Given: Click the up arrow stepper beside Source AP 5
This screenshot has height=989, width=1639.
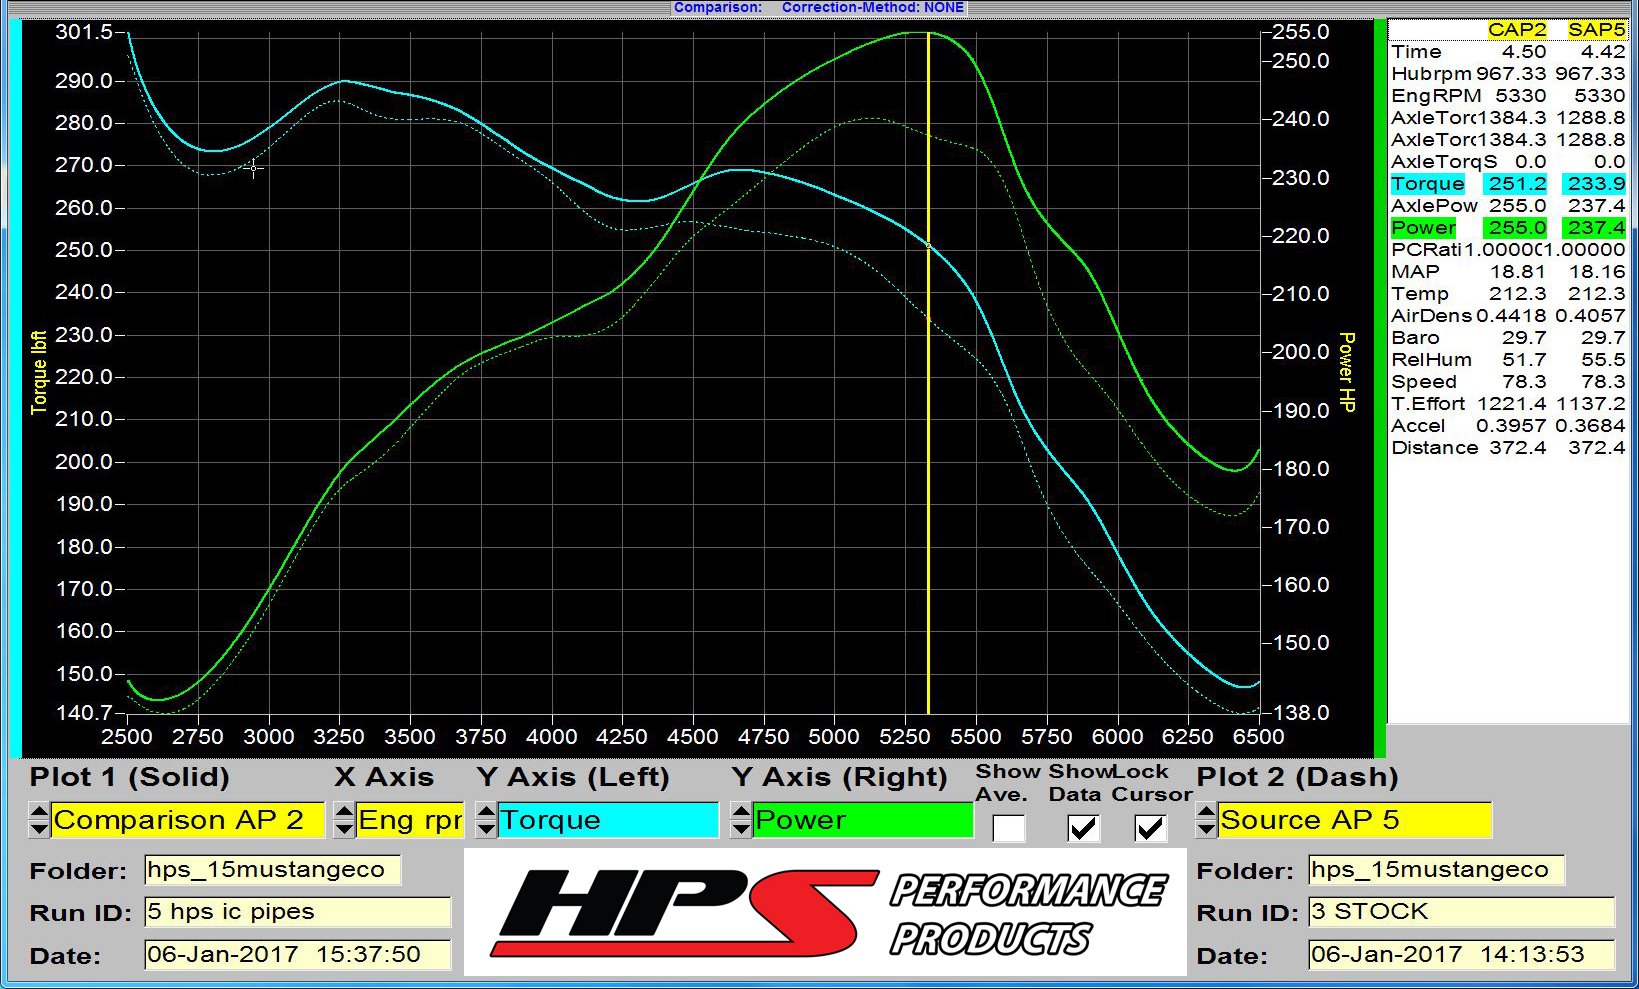Looking at the screenshot, I should tap(1204, 814).
